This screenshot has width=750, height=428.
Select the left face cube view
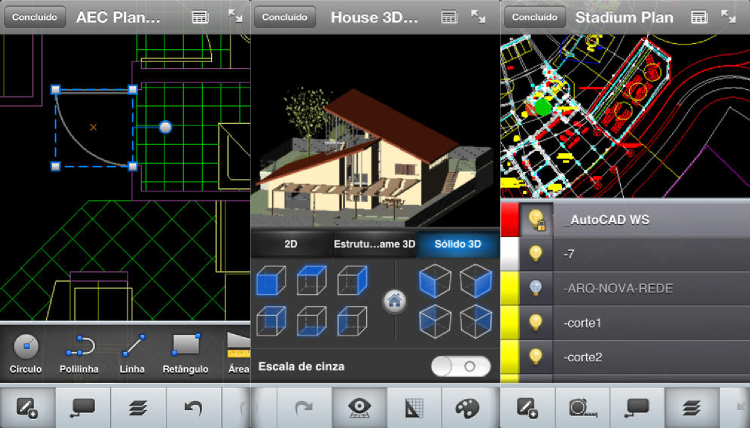pyautogui.click(x=353, y=321)
